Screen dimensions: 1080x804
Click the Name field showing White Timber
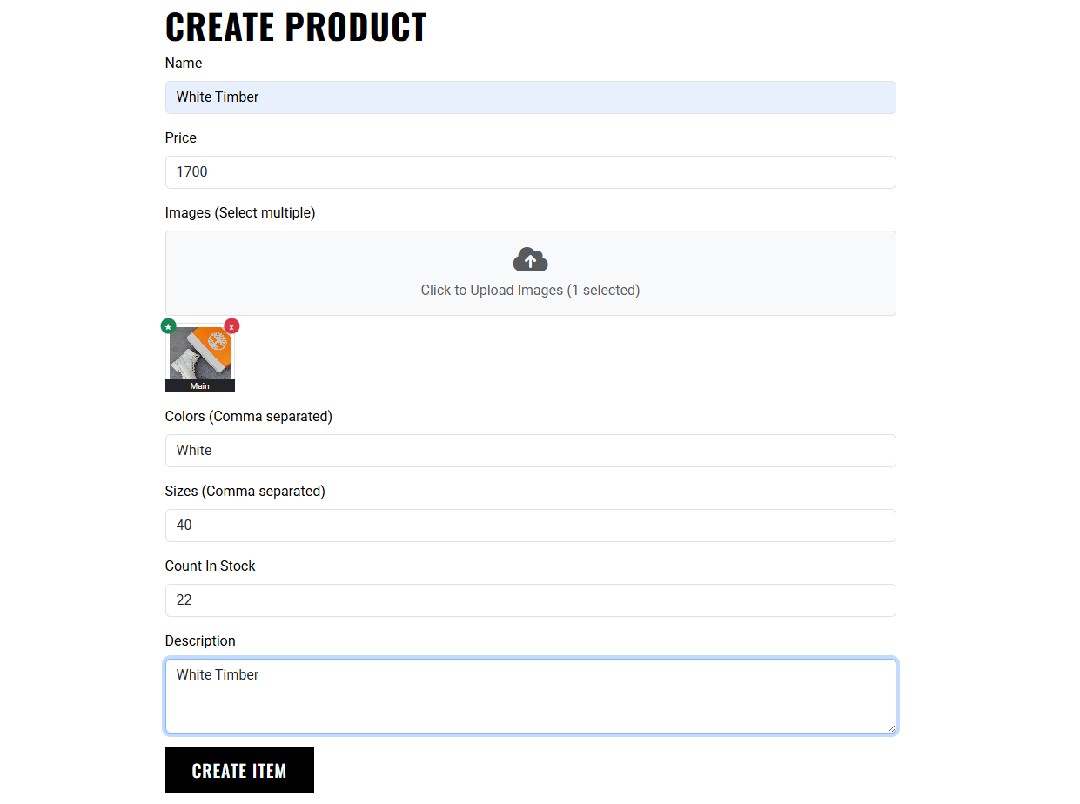pyautogui.click(x=529, y=97)
